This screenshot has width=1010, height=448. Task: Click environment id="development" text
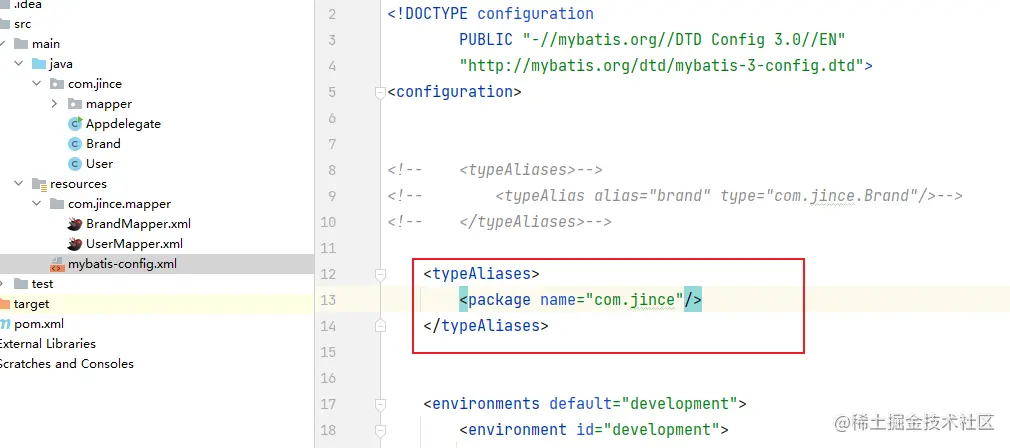pos(593,430)
